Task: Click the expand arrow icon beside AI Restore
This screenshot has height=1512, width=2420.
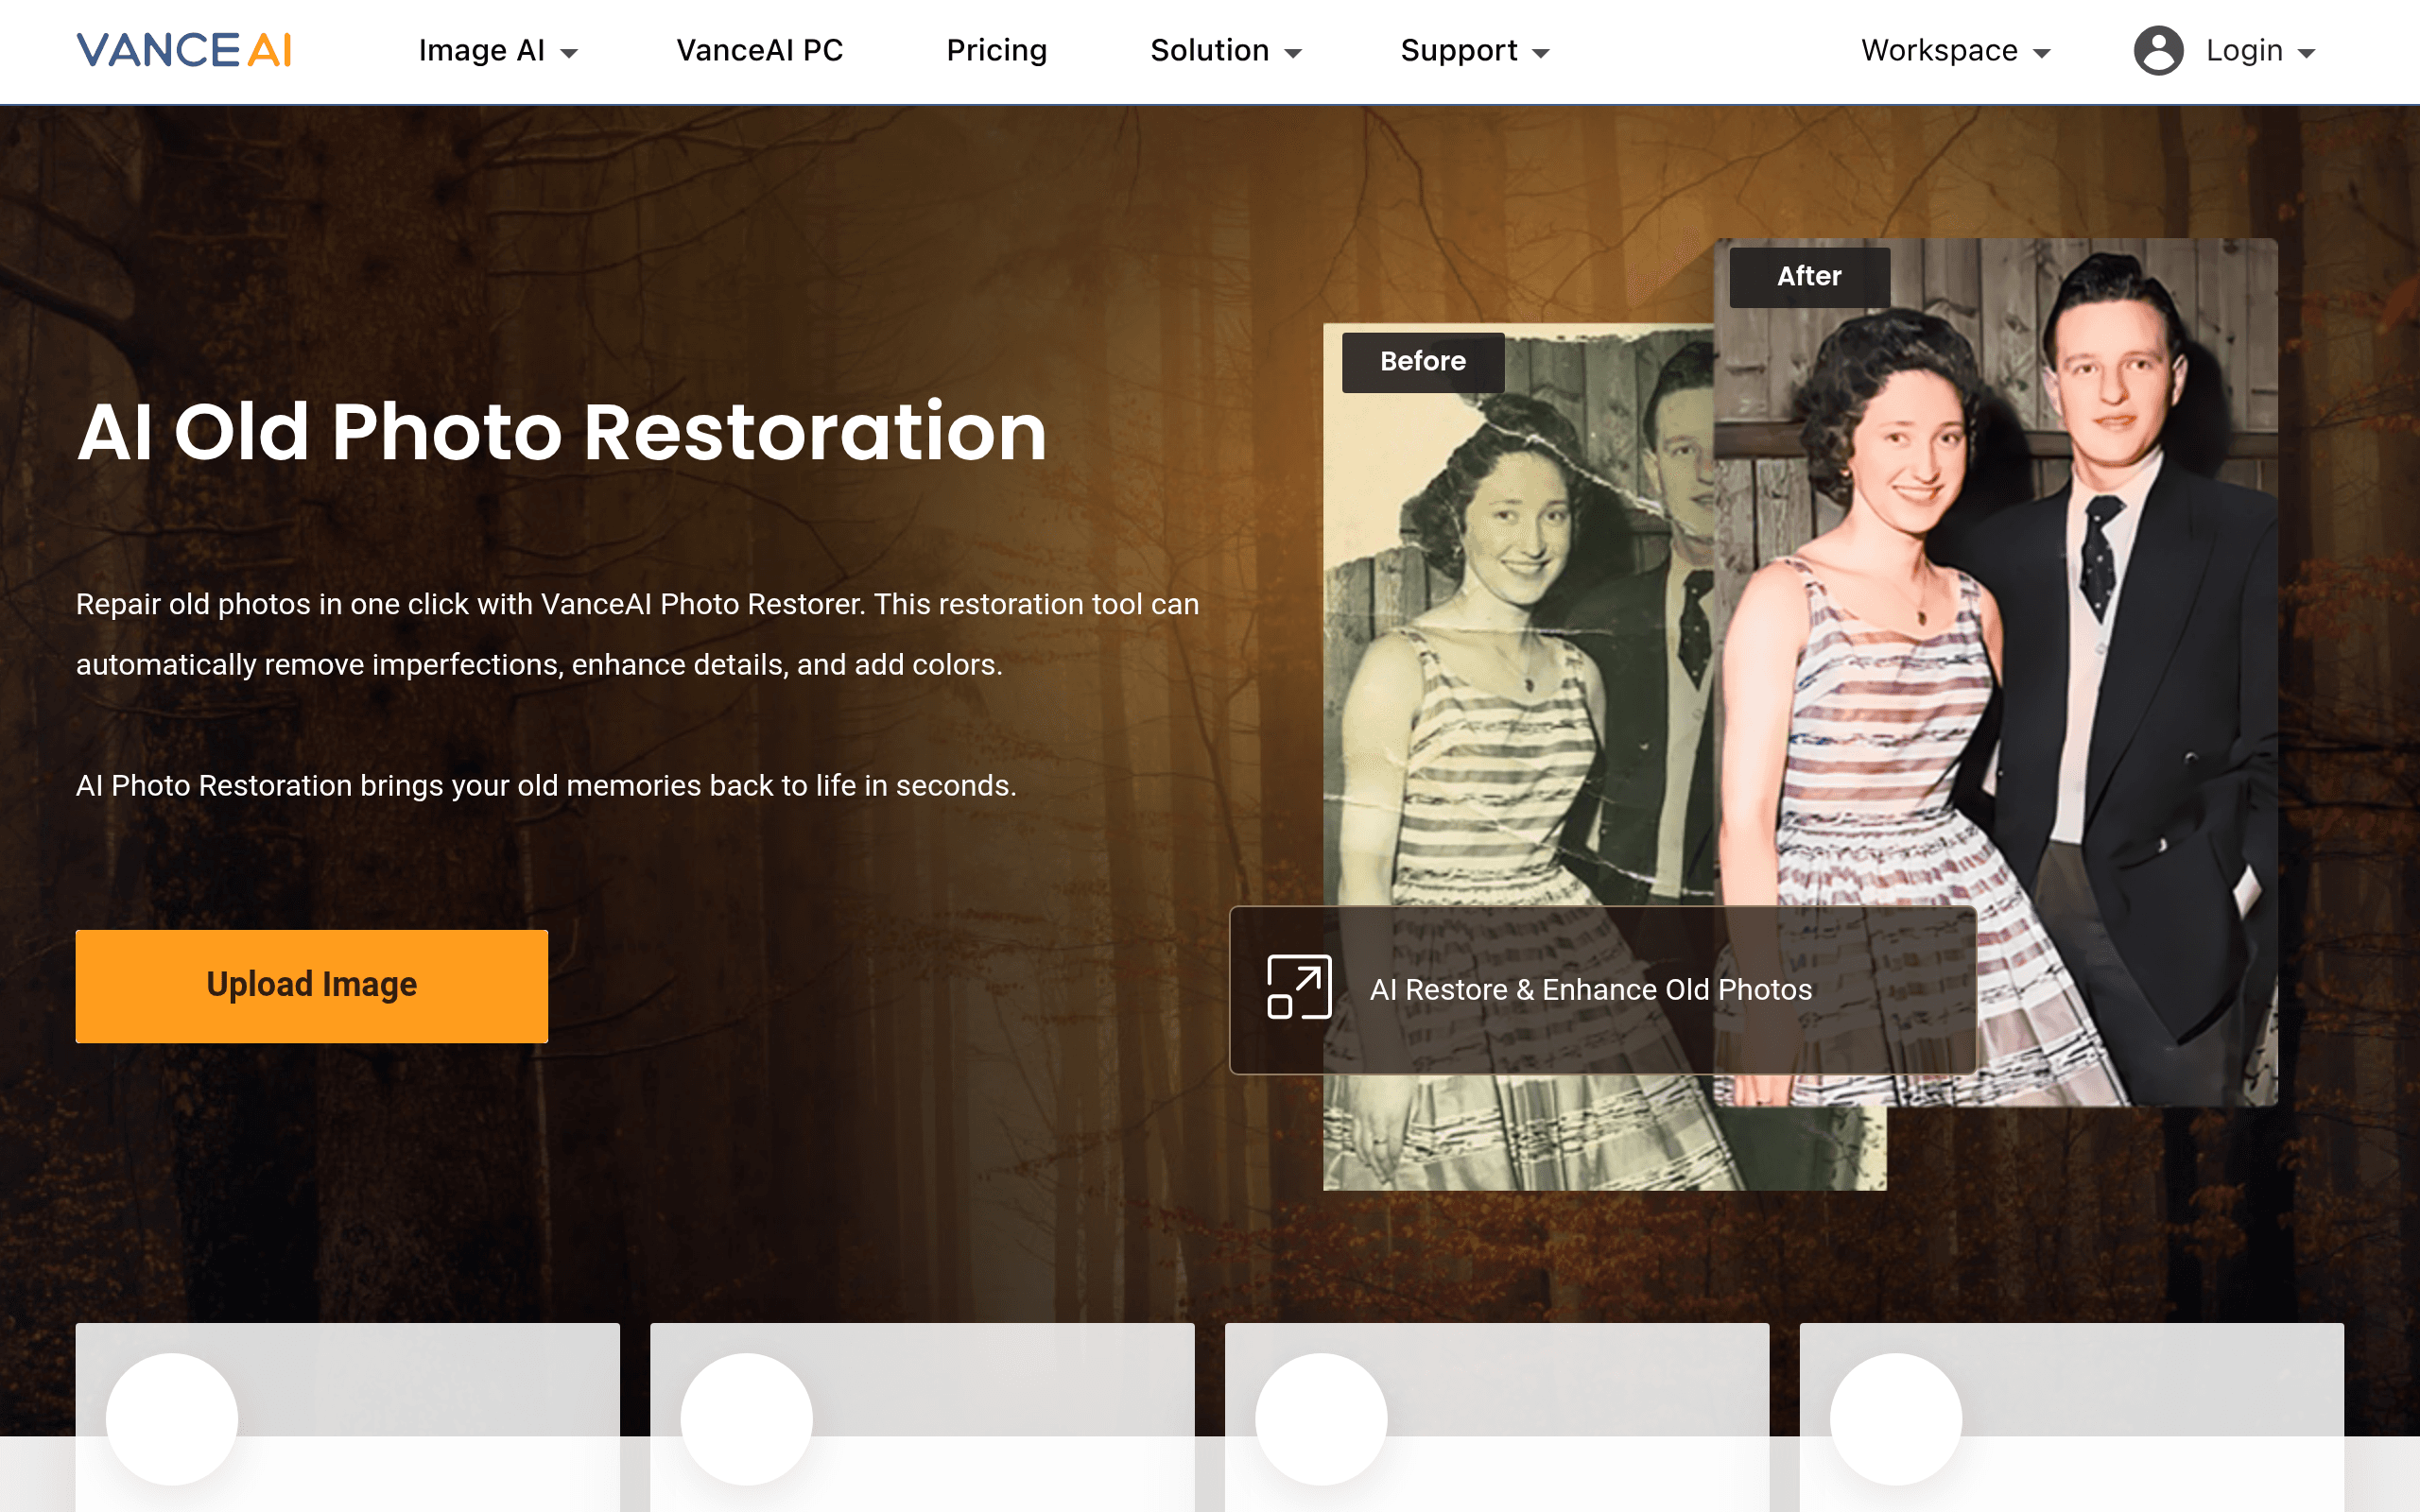Action: click(x=1299, y=987)
